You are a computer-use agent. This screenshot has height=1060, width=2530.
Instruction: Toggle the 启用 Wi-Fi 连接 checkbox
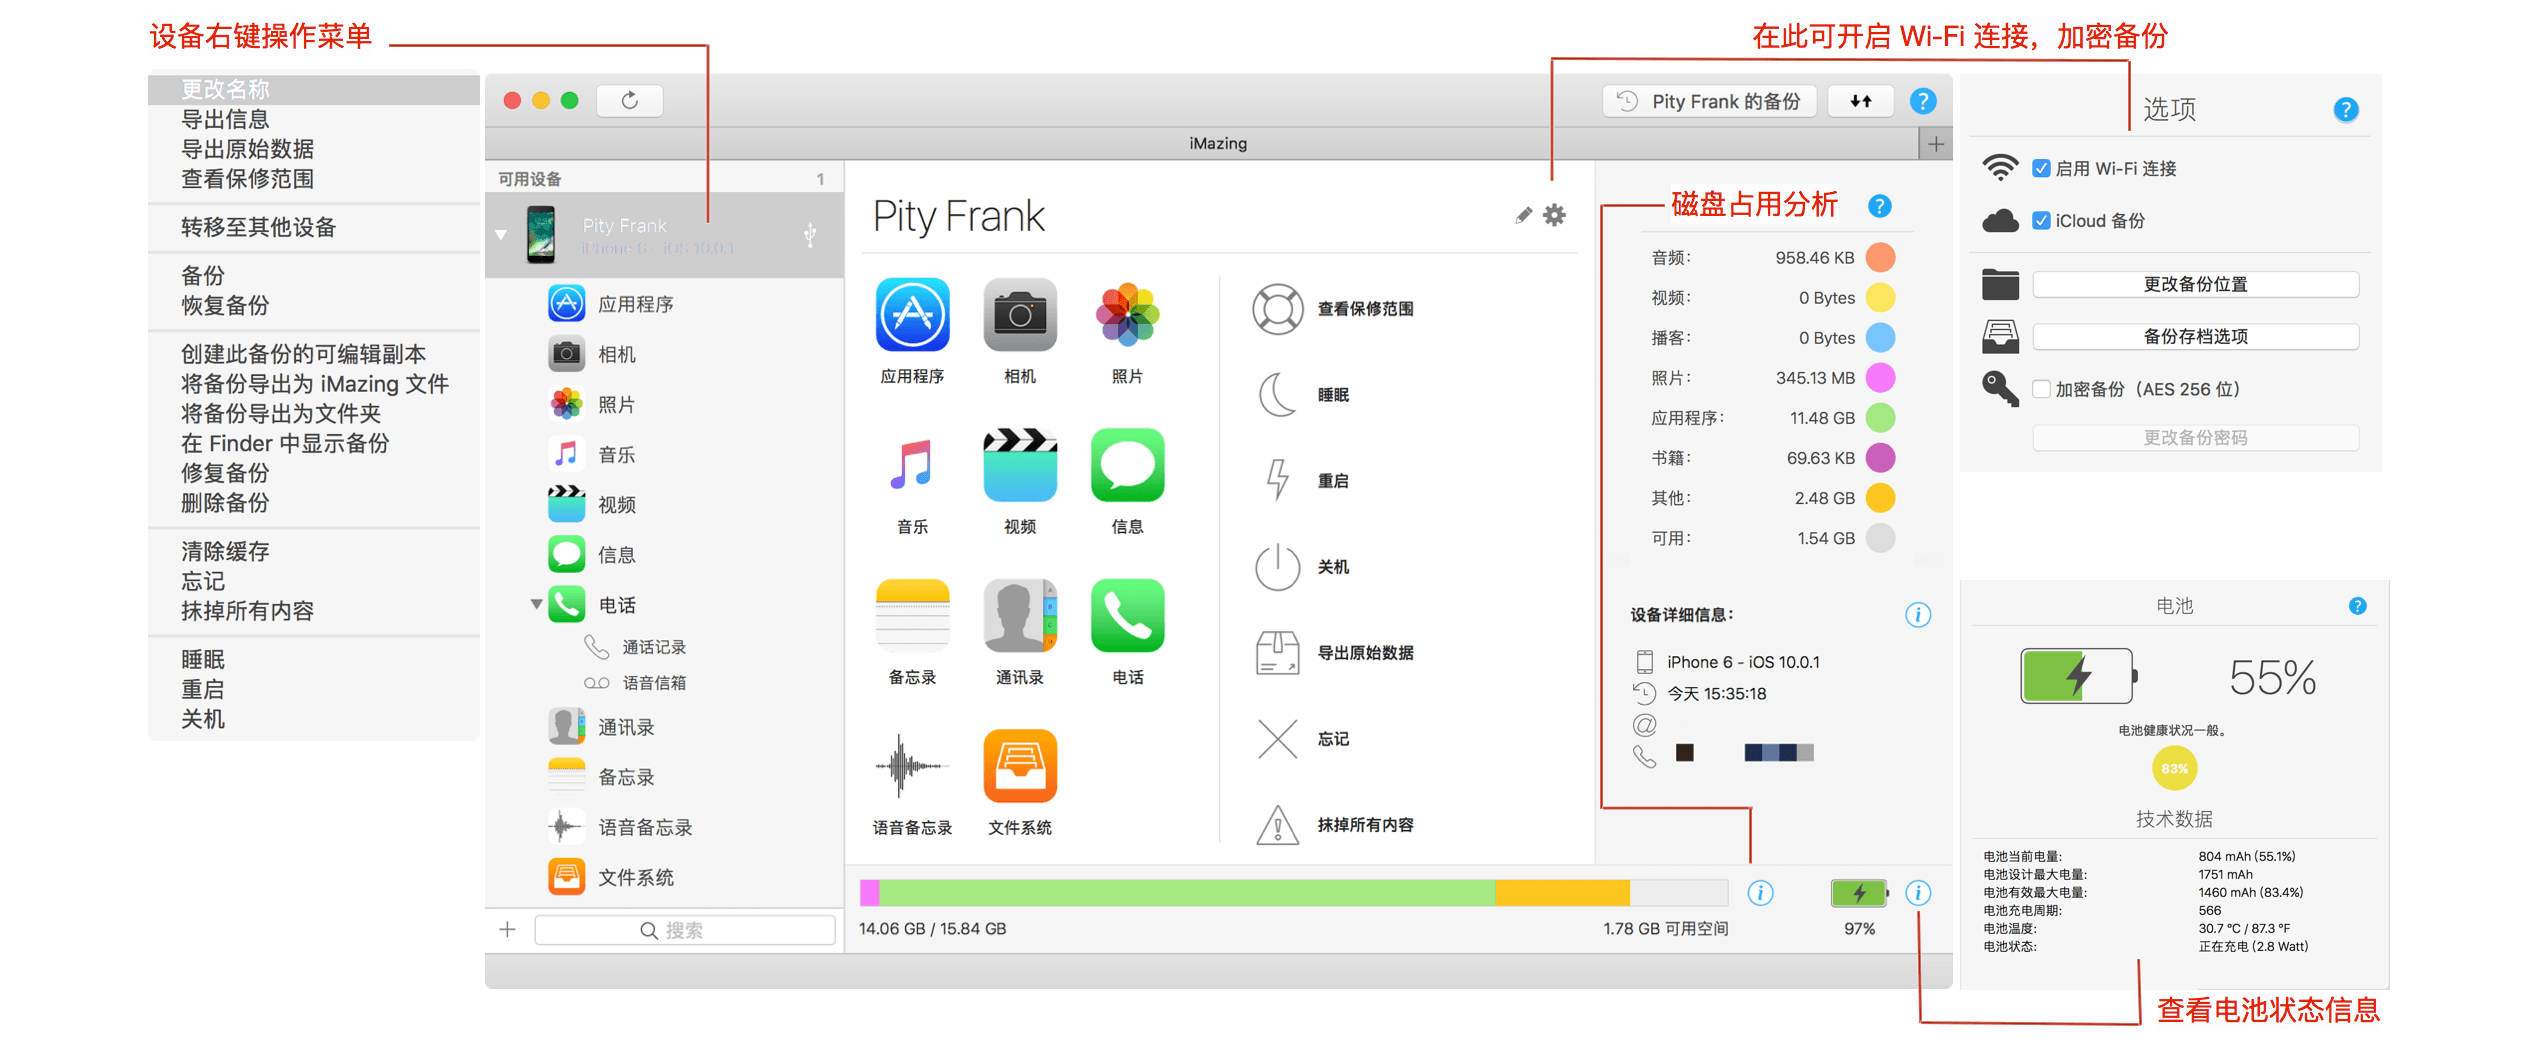(x=2041, y=169)
